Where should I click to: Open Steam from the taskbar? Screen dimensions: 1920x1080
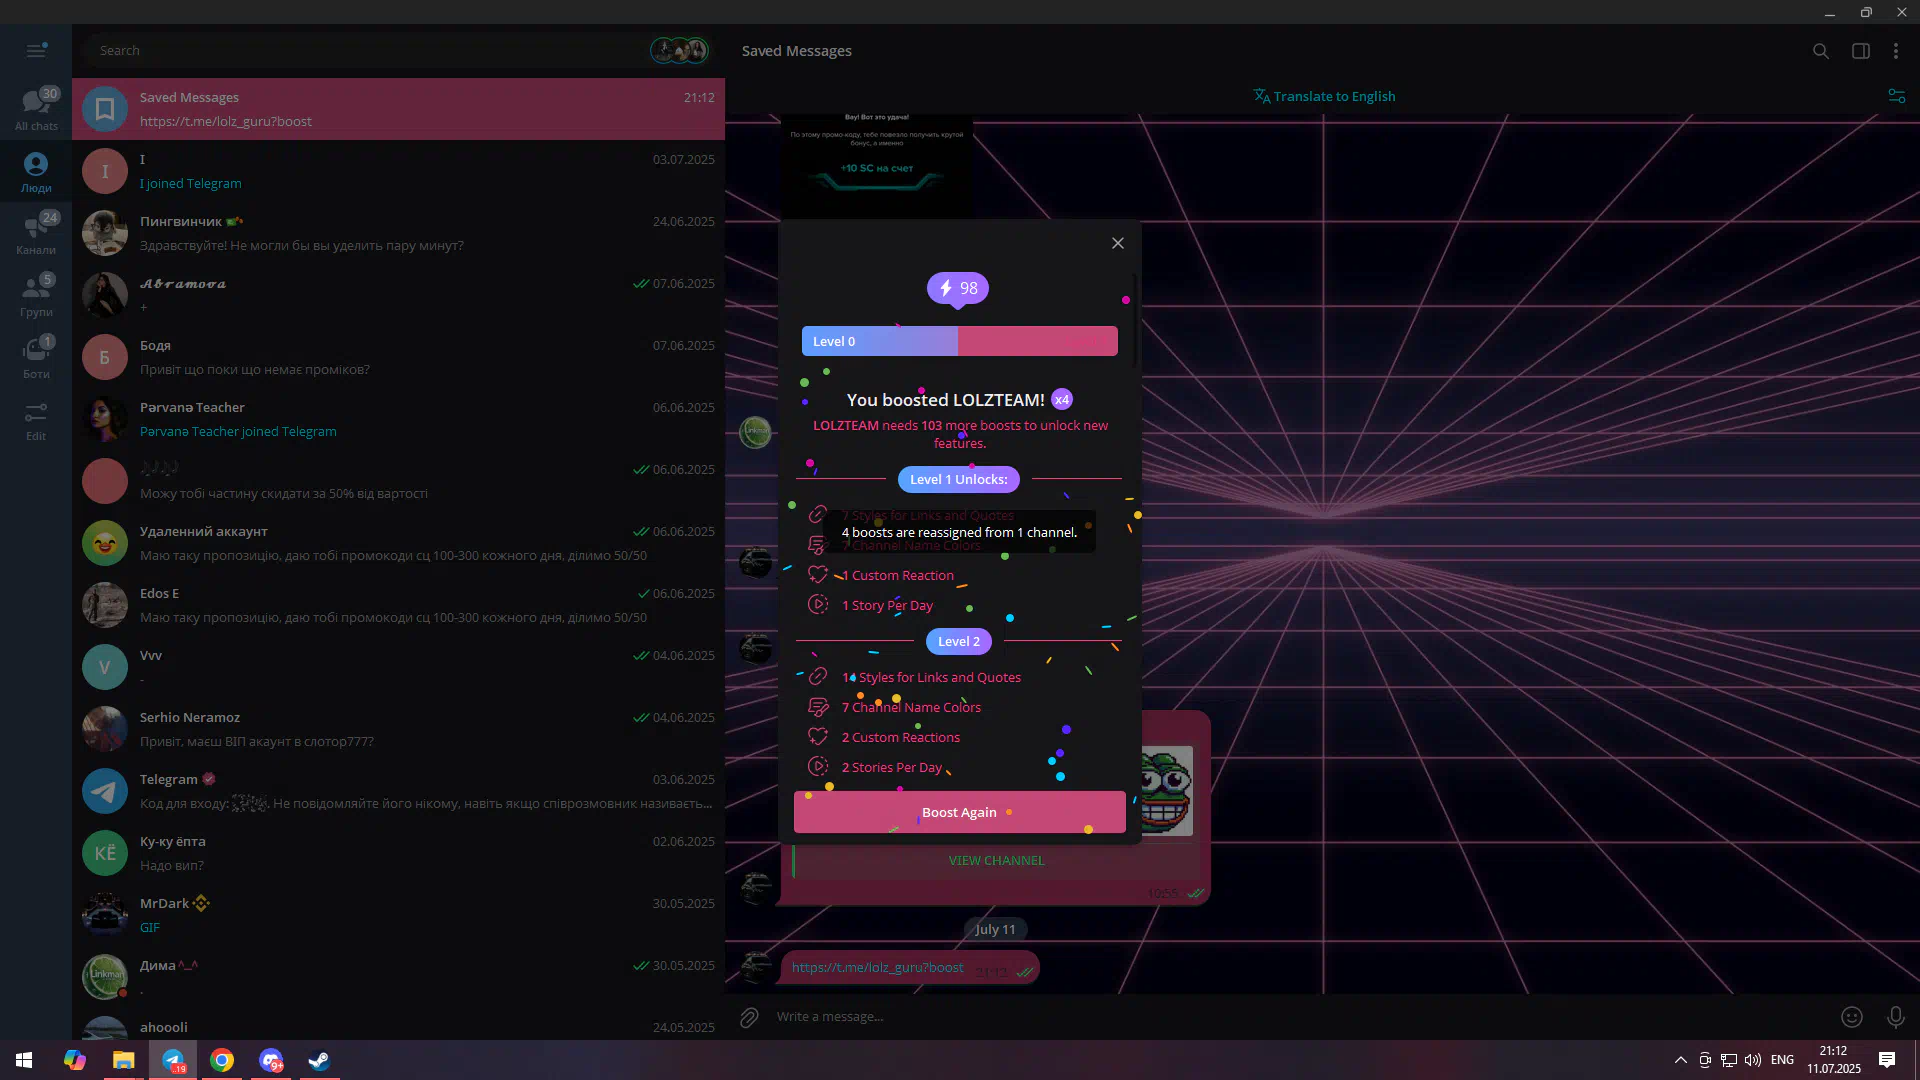[320, 1060]
